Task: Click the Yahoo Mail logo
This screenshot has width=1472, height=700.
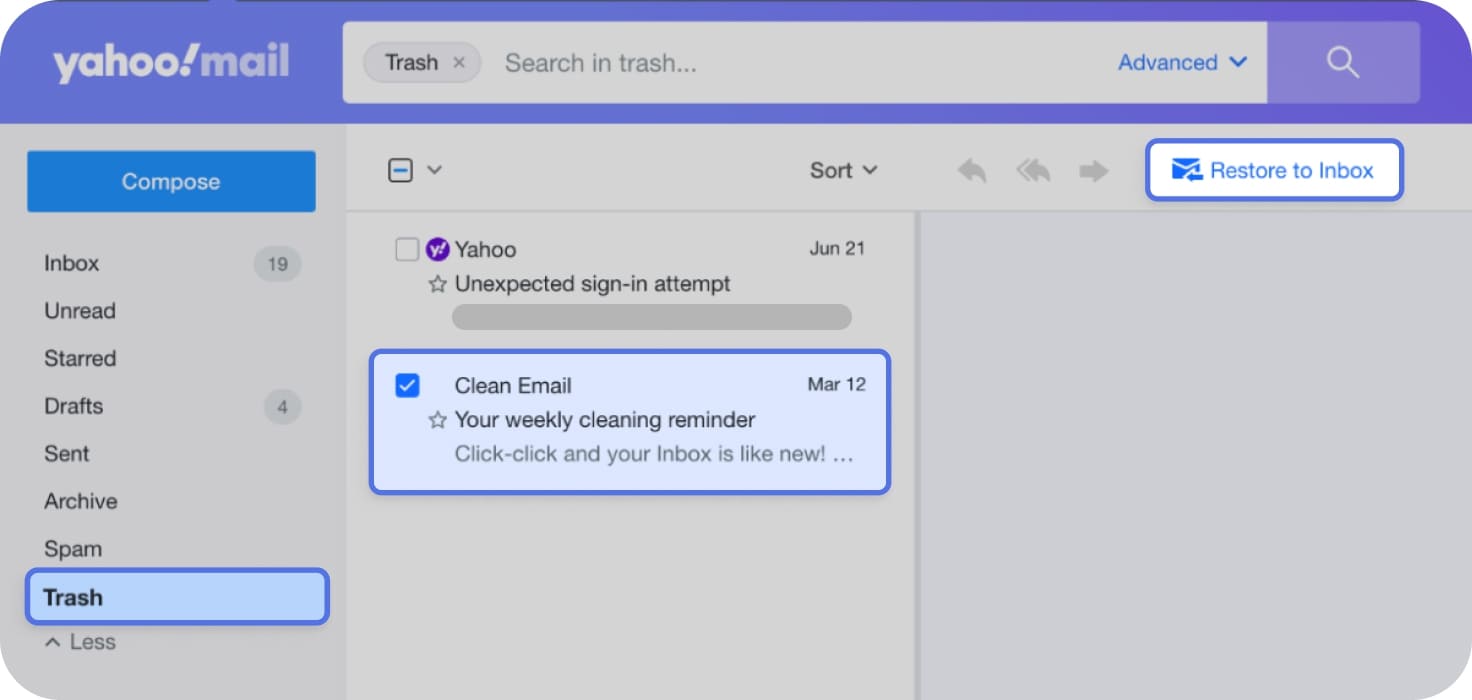Action: tap(170, 62)
